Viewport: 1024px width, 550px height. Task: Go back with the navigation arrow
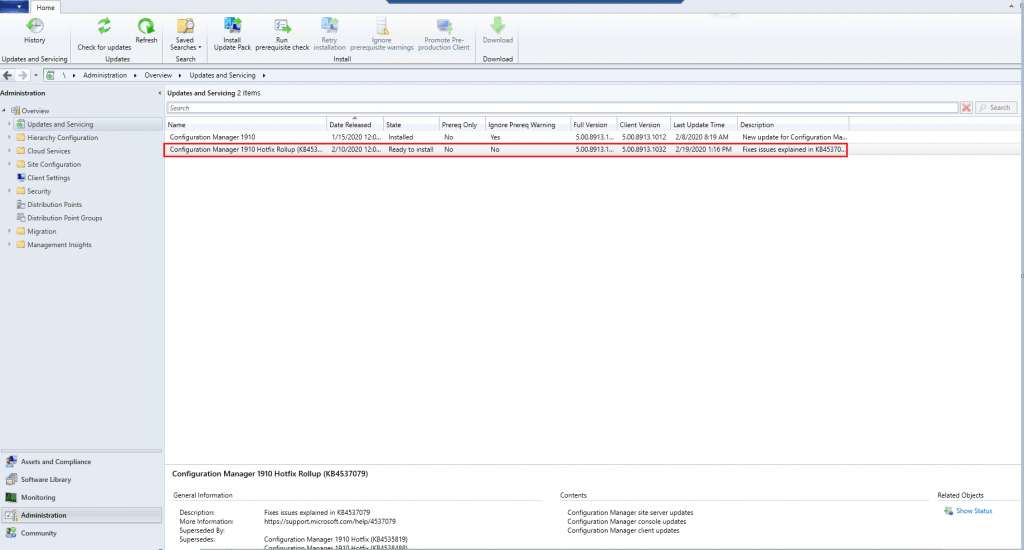[8, 75]
